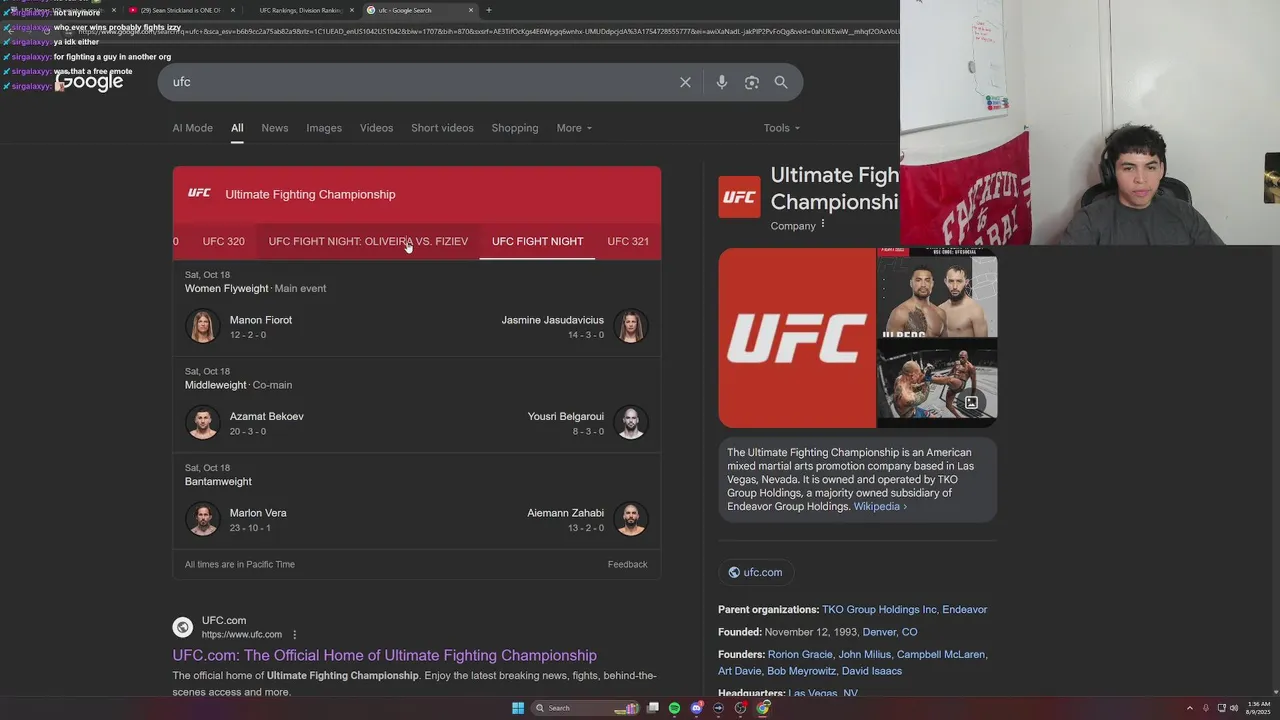Open Chrome from the taskbar
The image size is (1280, 720).
click(763, 708)
